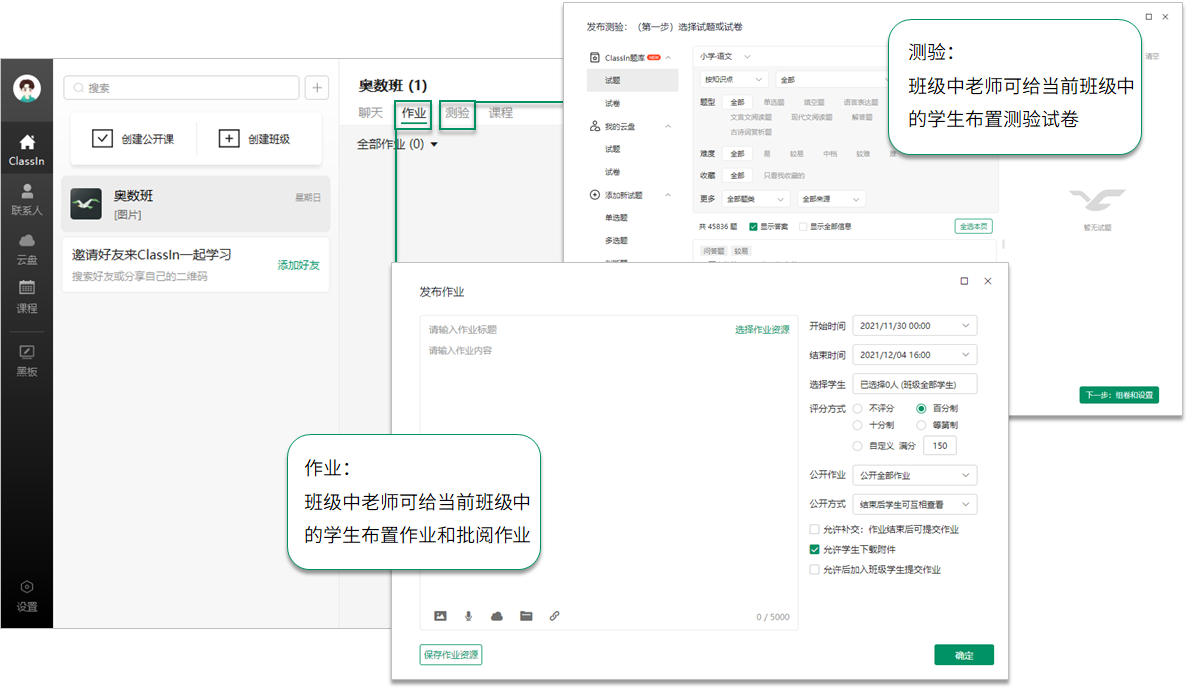Select 多选题 under 添加新试题
This screenshot has width=1189, height=690.
coord(616,240)
